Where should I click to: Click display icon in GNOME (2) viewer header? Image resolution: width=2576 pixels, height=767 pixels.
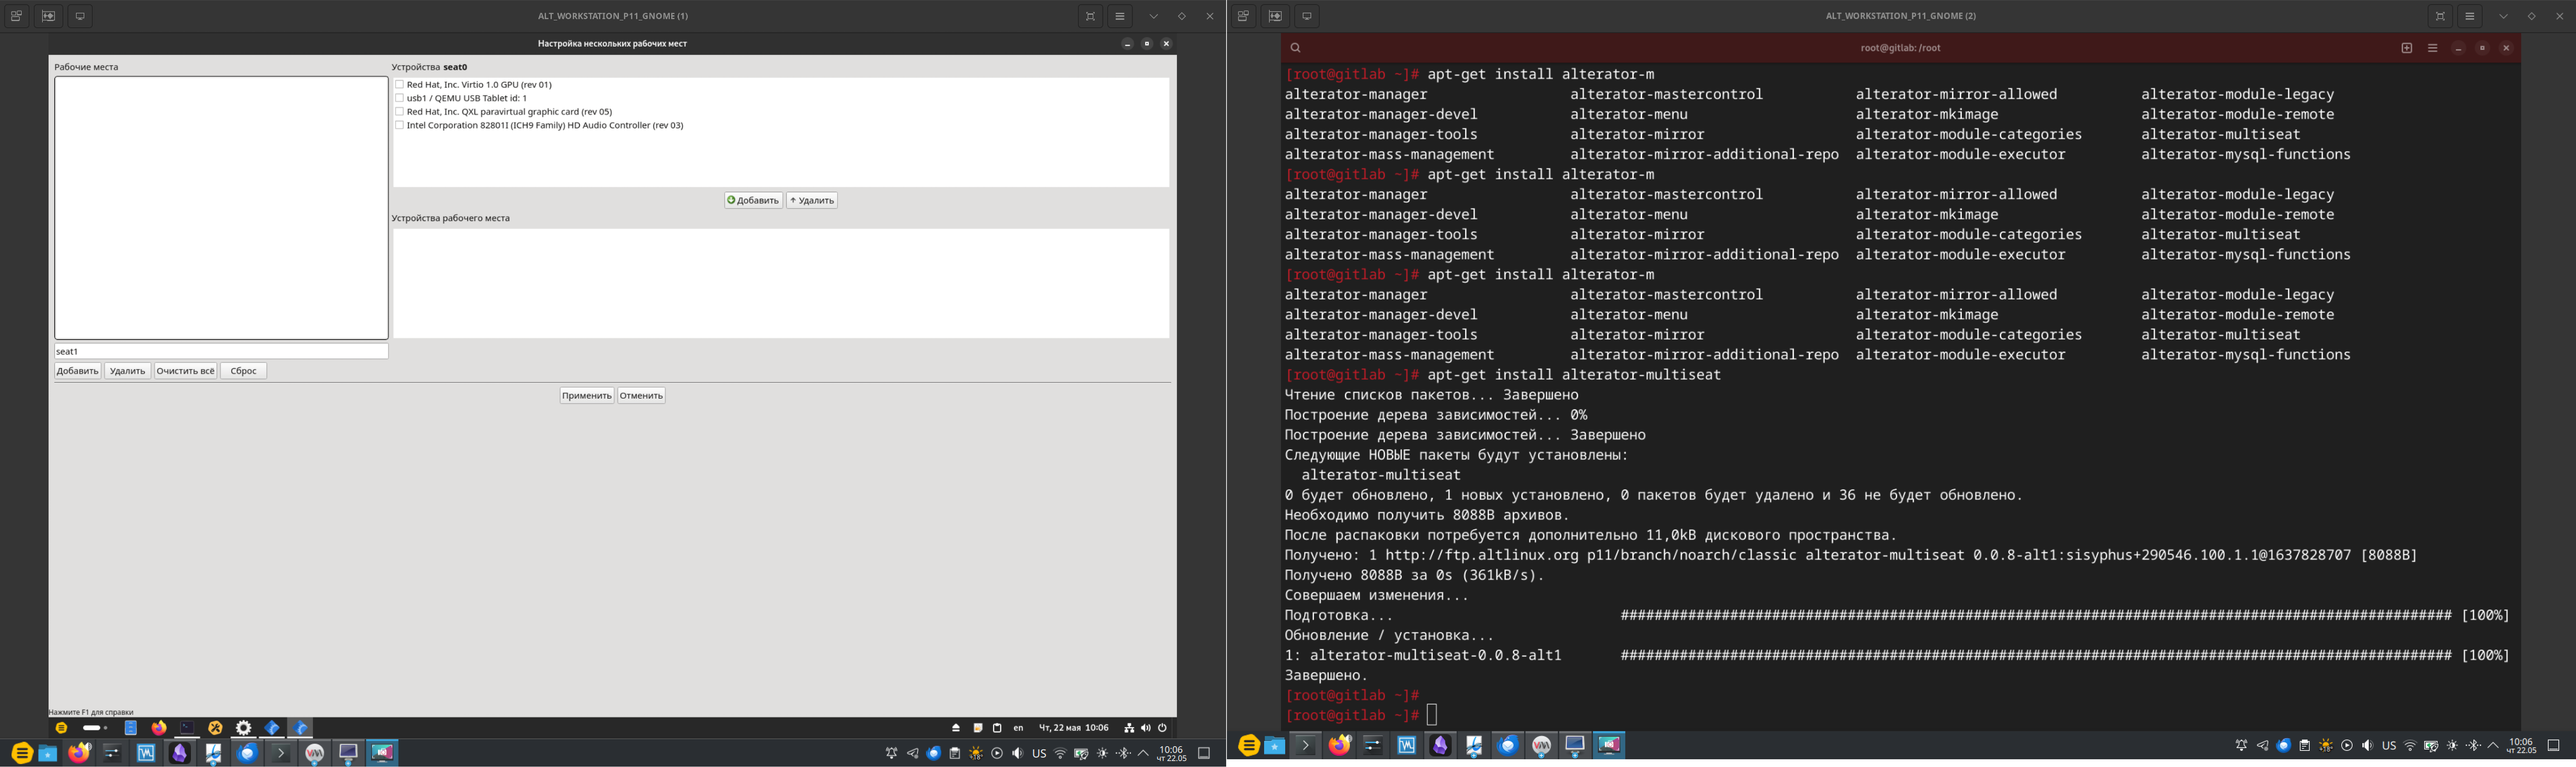coord(1307,16)
